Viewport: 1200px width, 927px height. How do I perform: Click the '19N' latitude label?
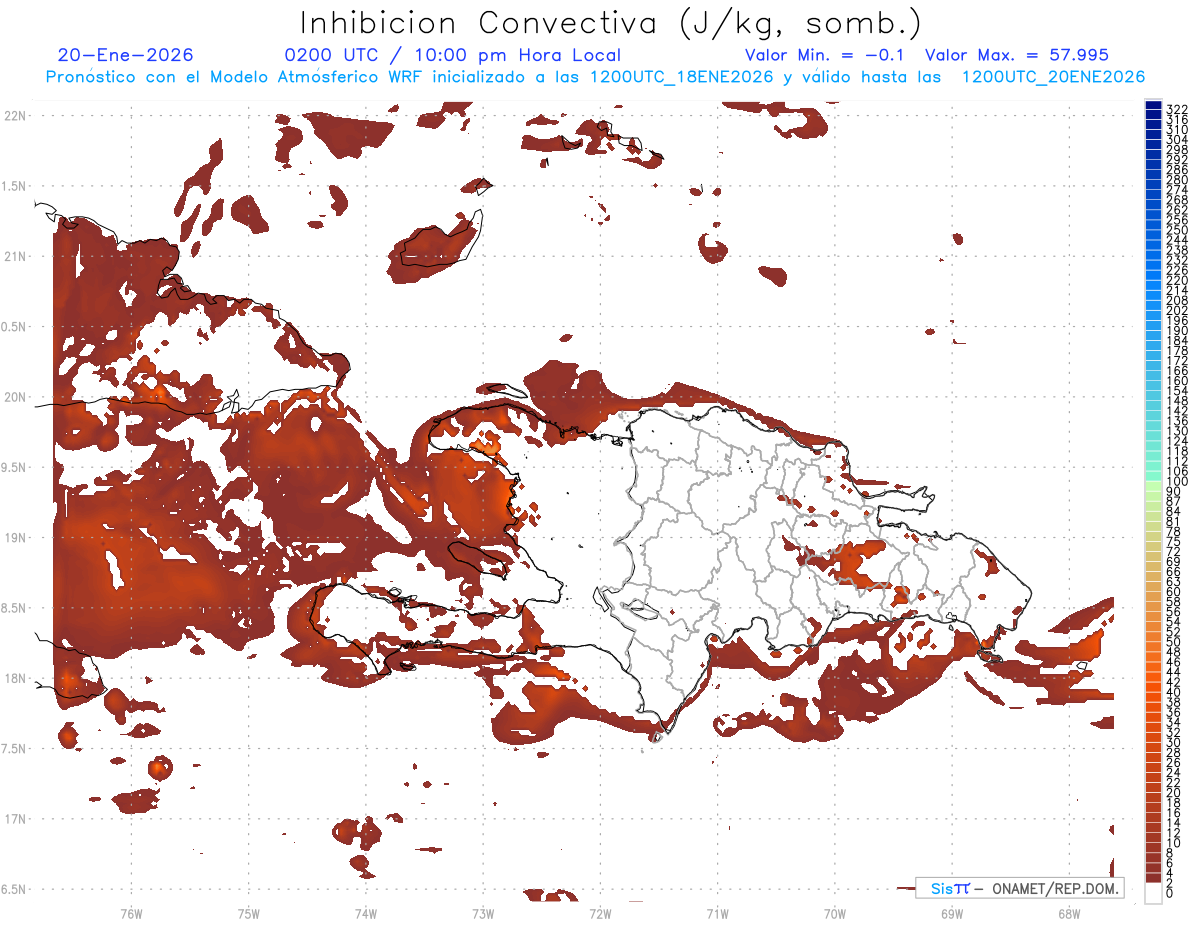click(x=15, y=538)
